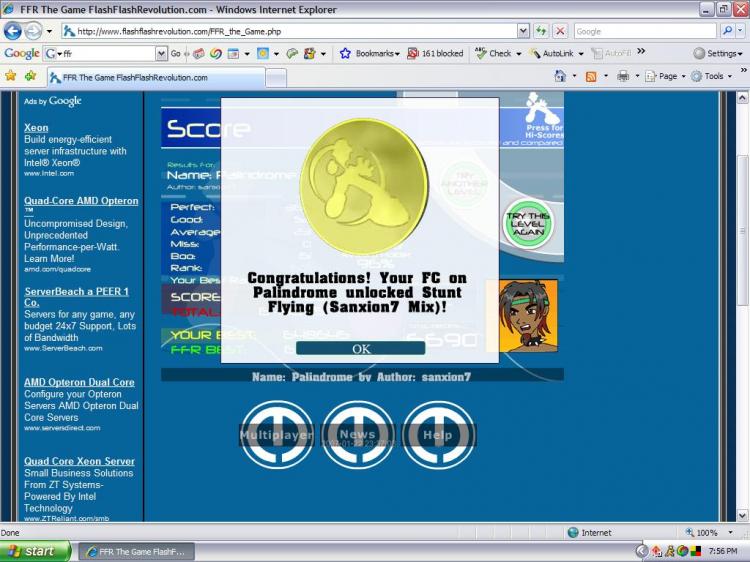Image resolution: width=750 pixels, height=562 pixels.
Task: Click the address bar URL field
Action: (x=290, y=32)
